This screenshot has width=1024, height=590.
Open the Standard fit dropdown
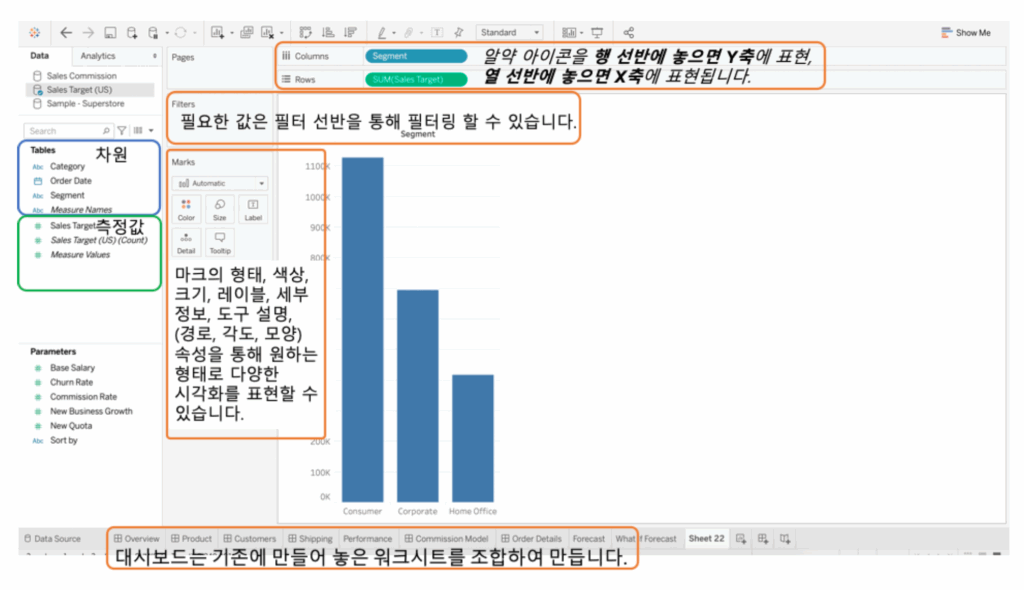click(509, 33)
